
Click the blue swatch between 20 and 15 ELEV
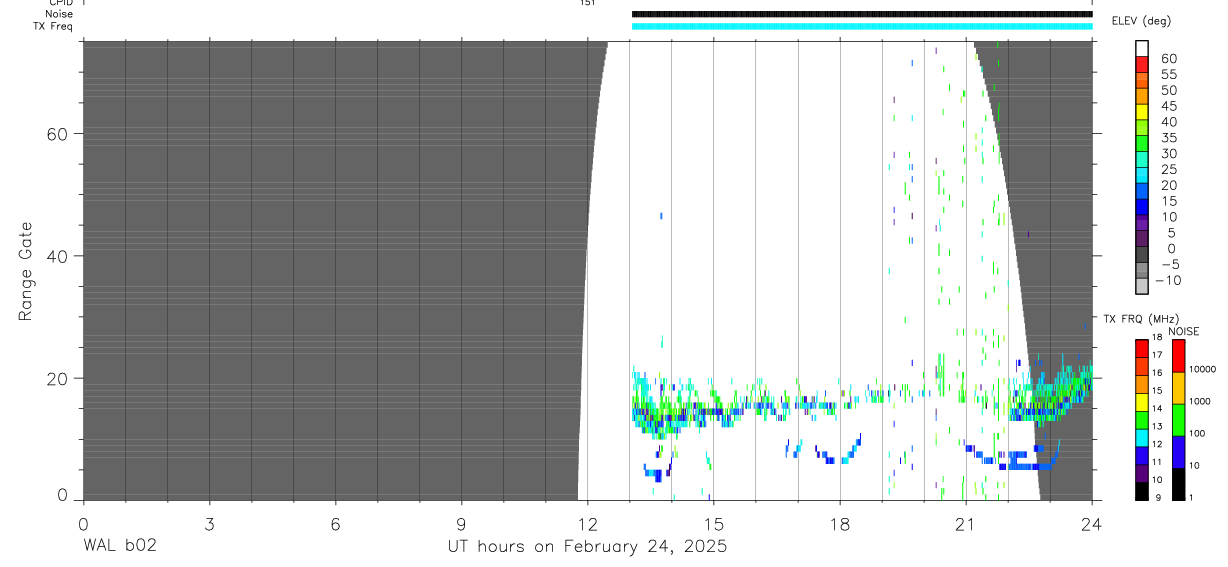[1143, 192]
